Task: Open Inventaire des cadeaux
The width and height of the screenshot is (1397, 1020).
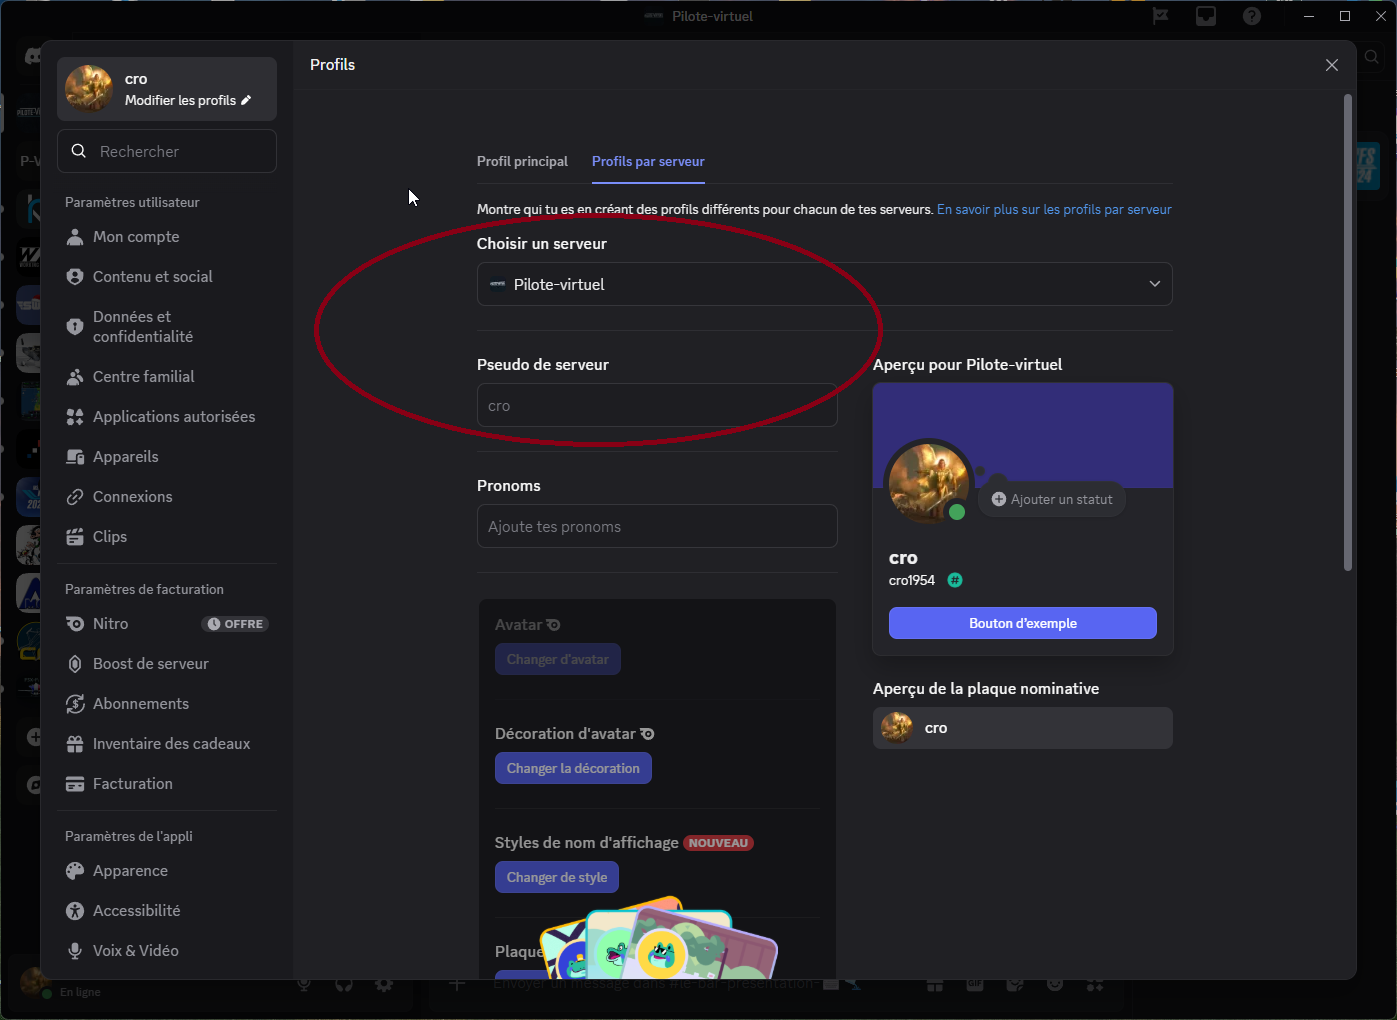Action: click(x=171, y=744)
